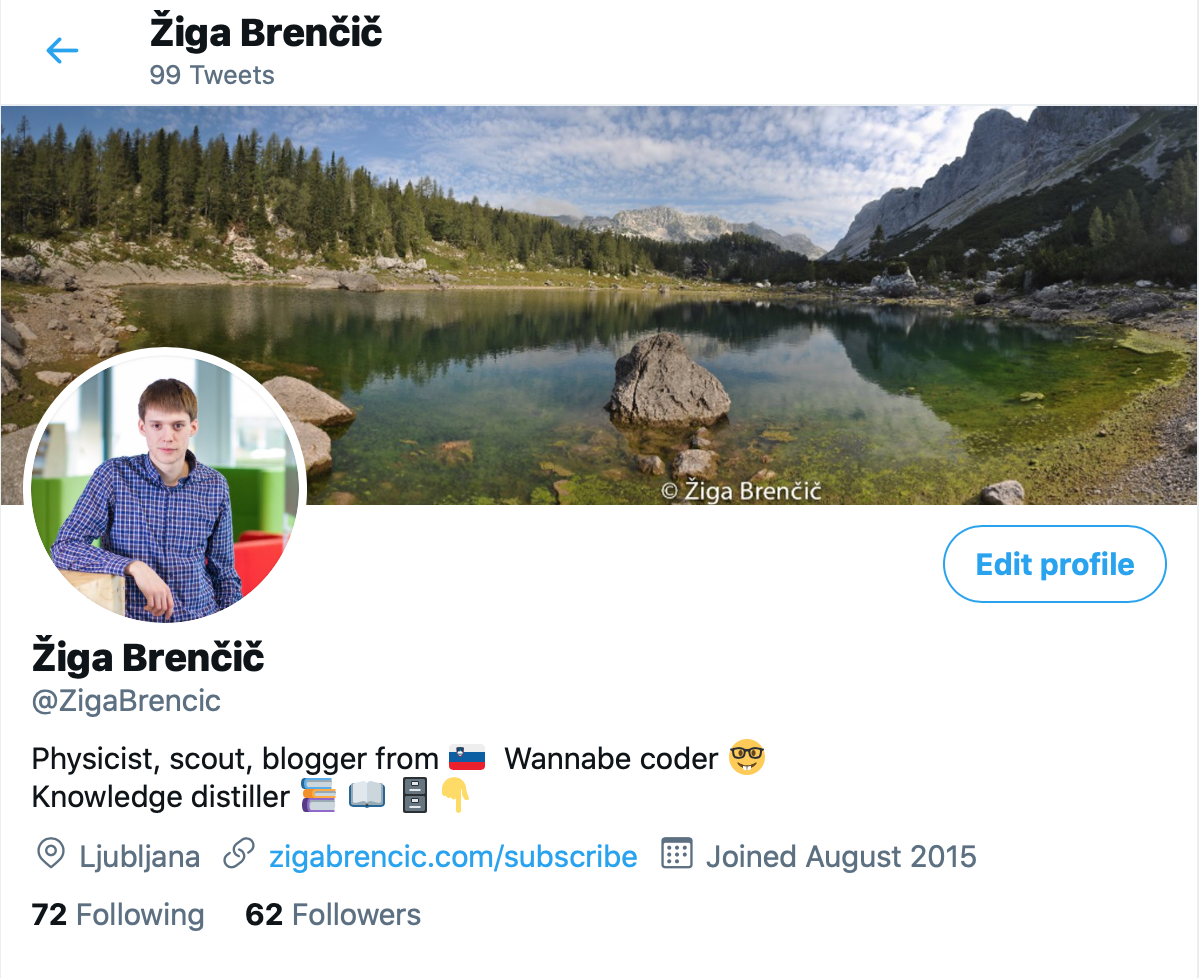1200x978 pixels.
Task: Click the back arrow icon
Action: point(62,50)
